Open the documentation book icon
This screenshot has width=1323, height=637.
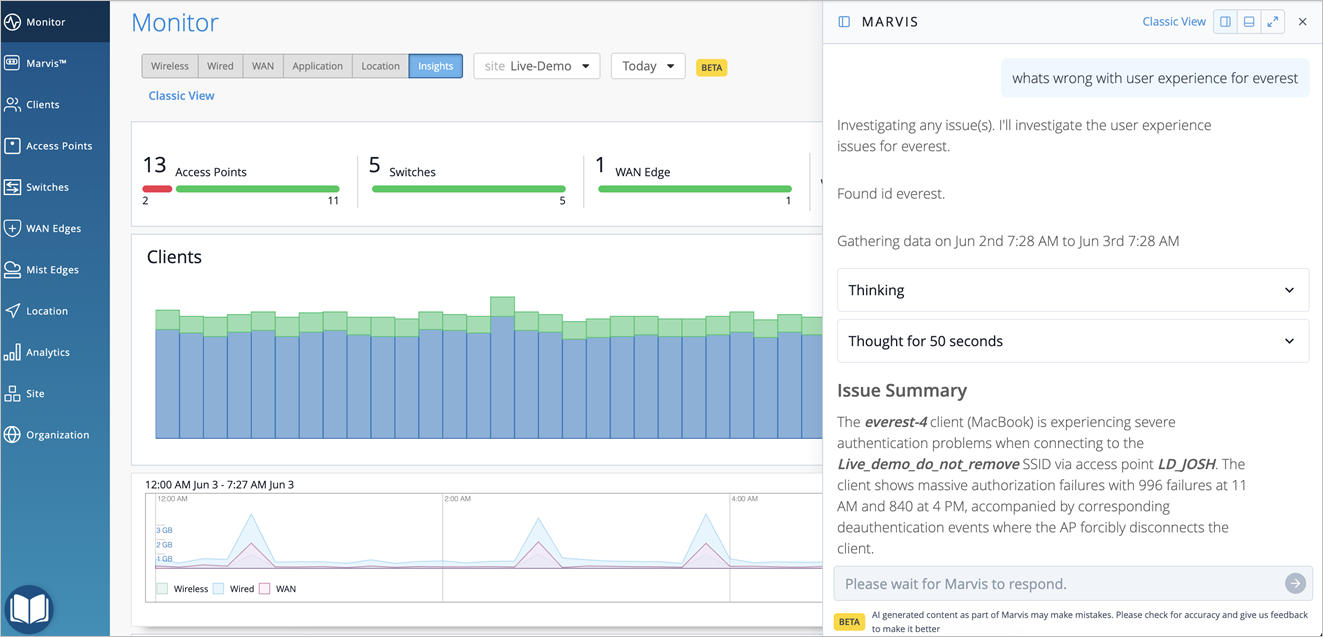[x=28, y=609]
